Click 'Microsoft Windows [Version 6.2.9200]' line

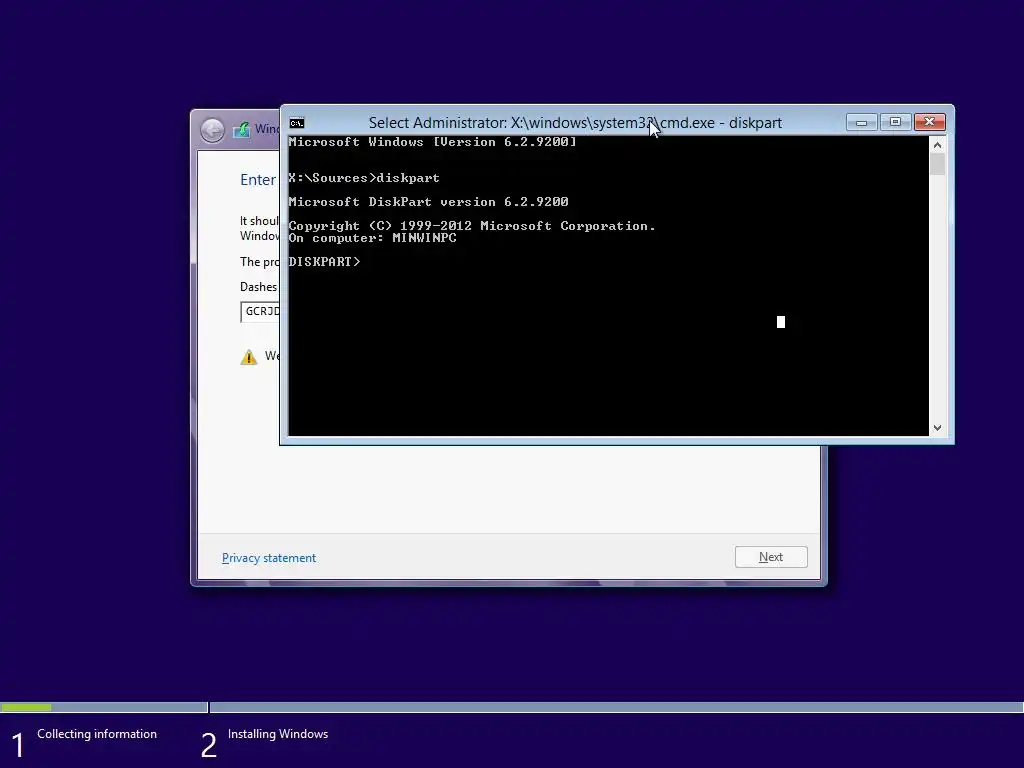point(432,142)
